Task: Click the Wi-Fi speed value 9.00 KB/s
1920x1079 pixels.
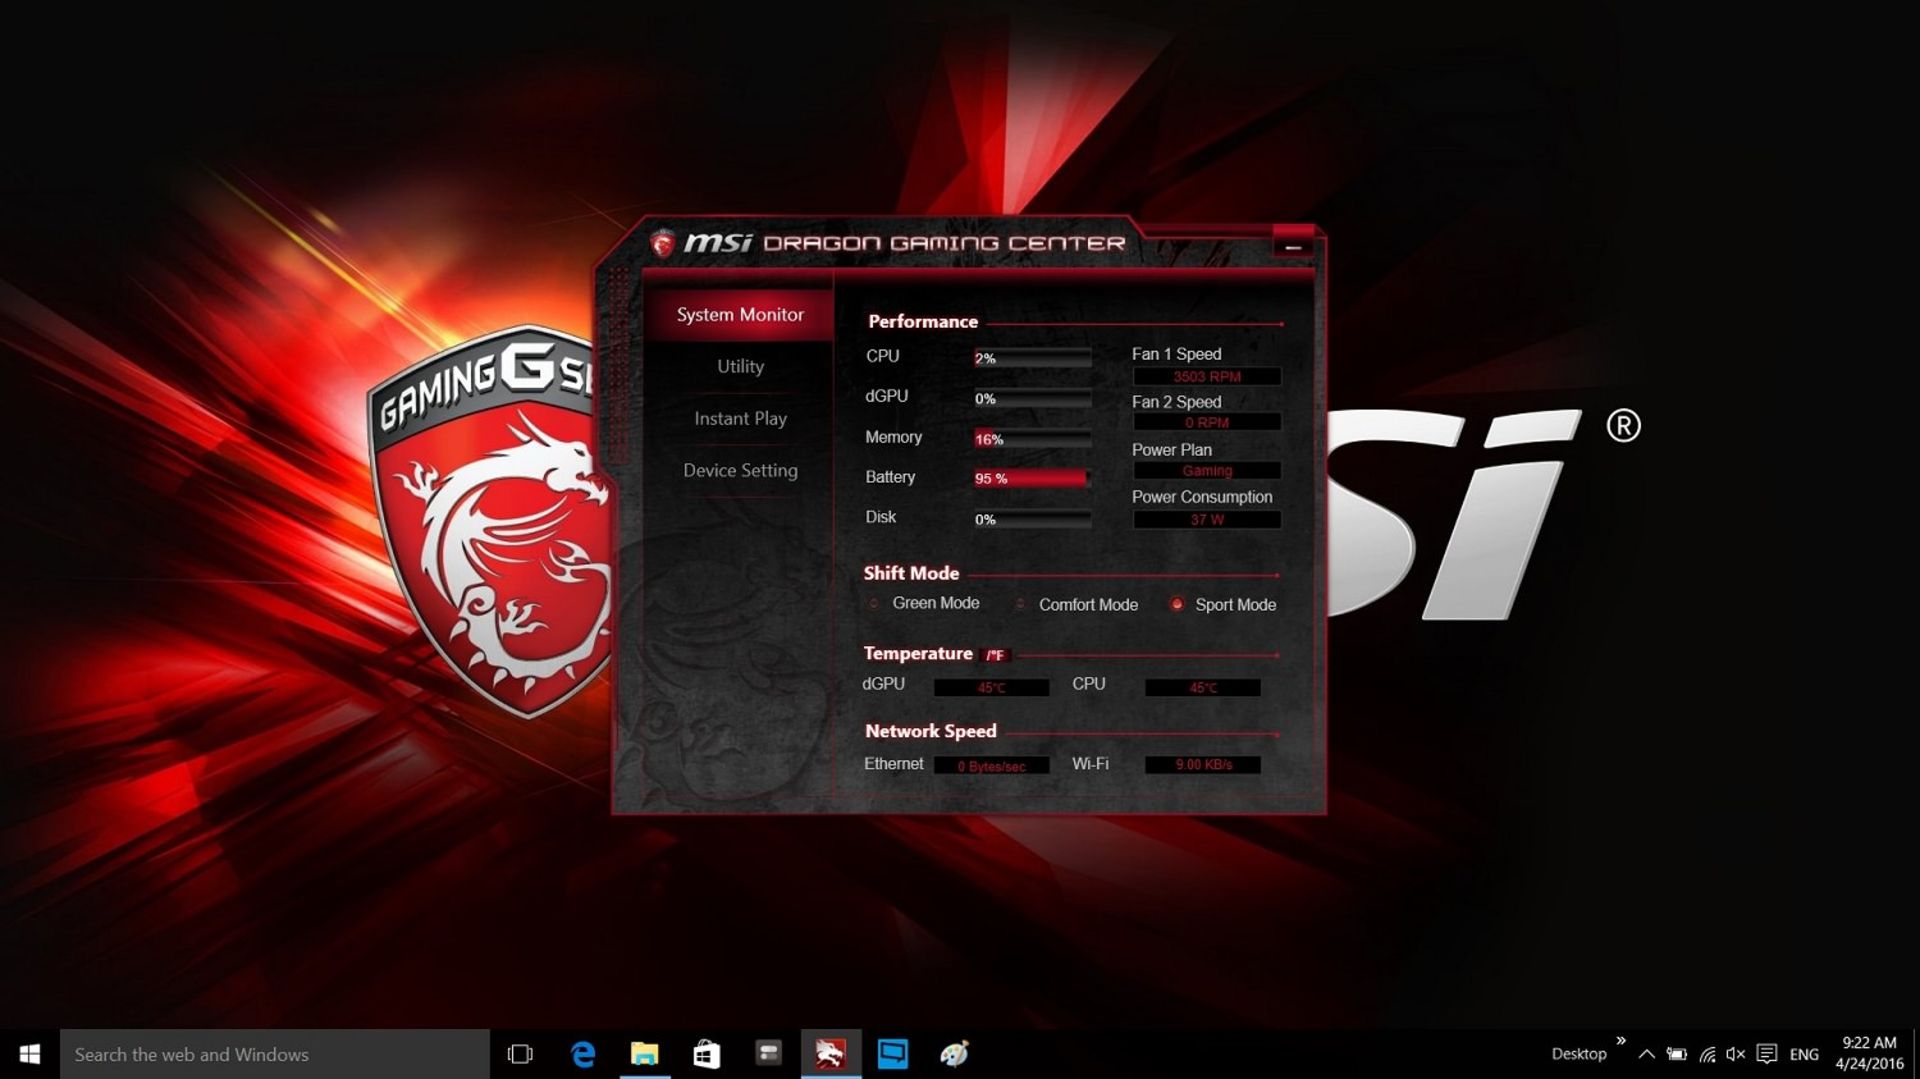Action: coord(1203,765)
